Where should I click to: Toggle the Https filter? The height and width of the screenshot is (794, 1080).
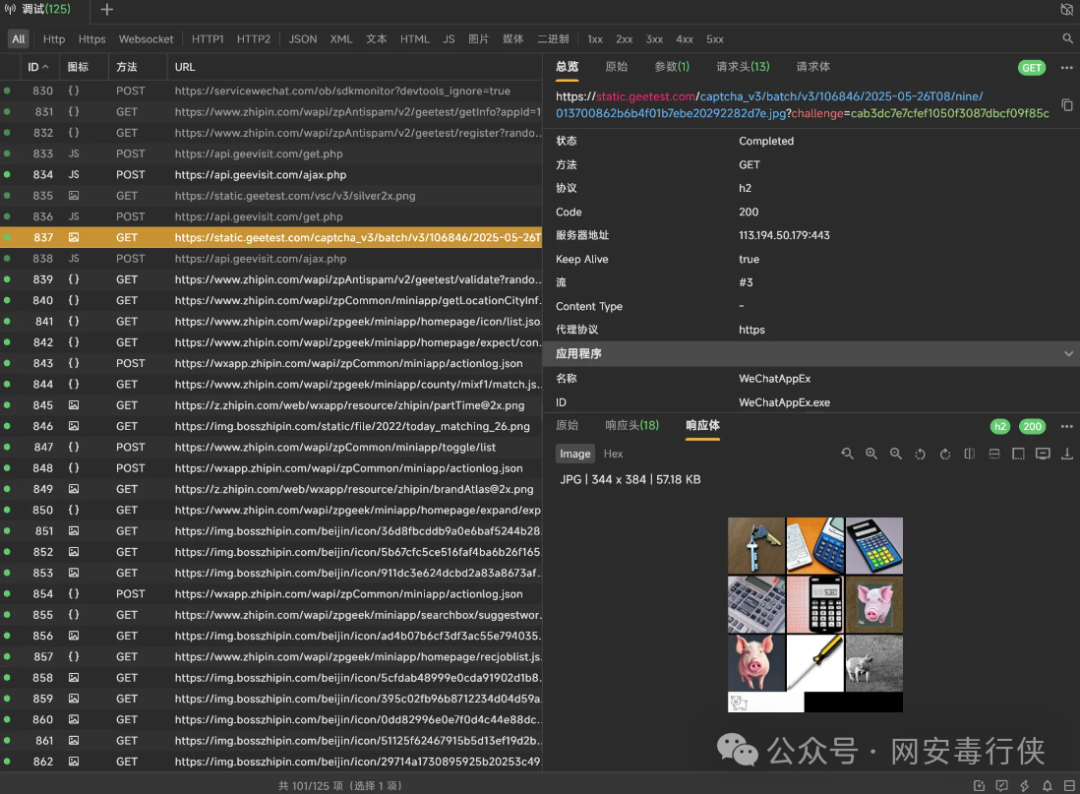point(92,39)
